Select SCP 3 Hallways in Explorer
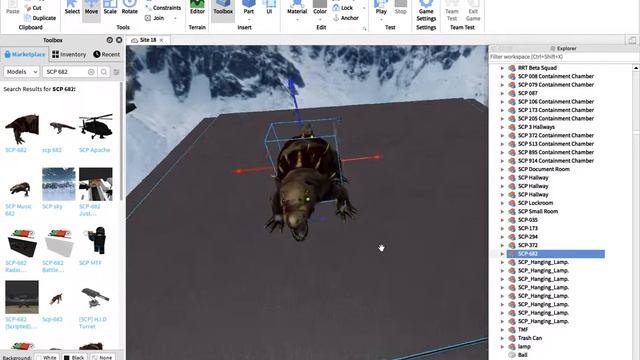Screen dimensions: 640x360 (536, 127)
